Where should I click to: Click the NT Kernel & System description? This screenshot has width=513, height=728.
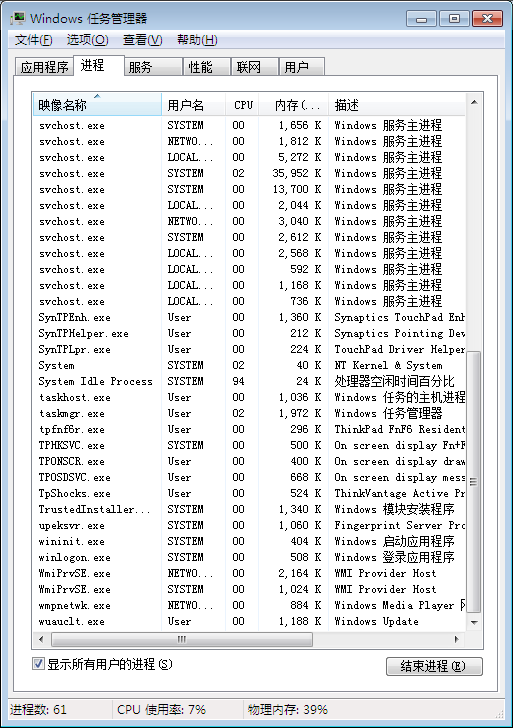point(388,365)
